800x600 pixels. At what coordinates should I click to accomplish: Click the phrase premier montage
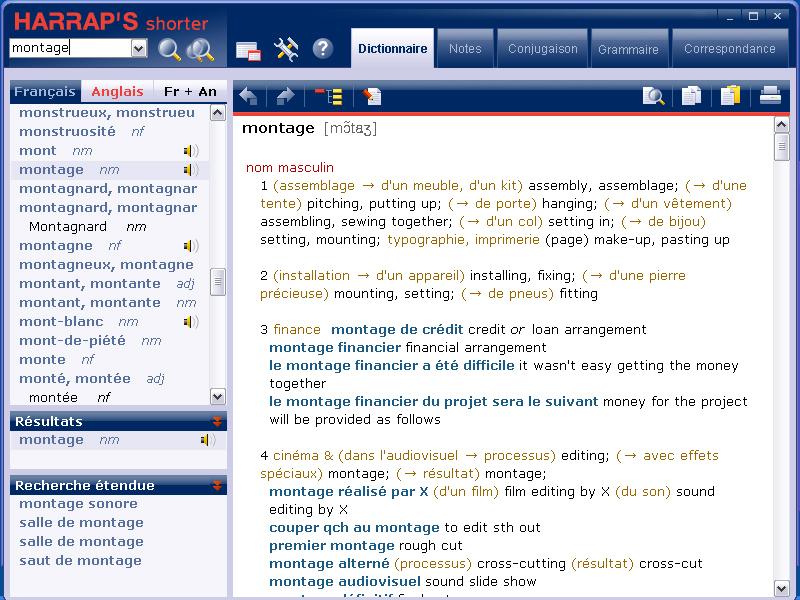tap(332, 545)
